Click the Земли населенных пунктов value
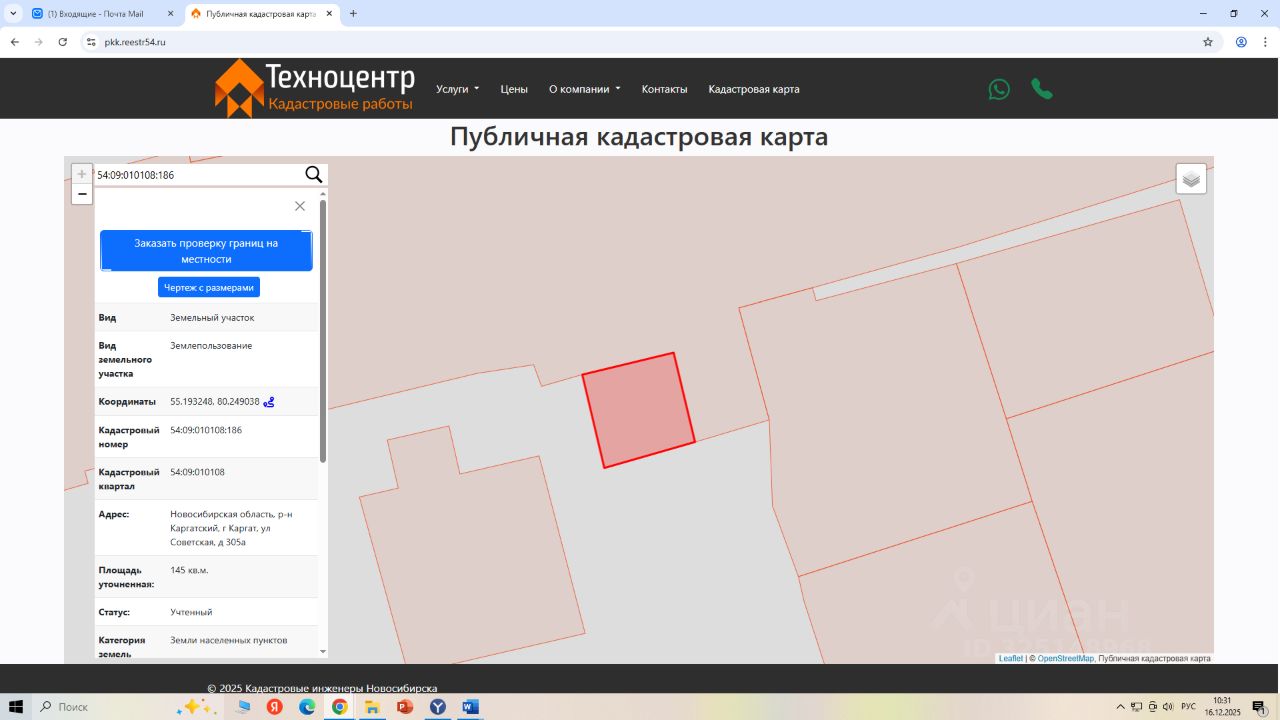This screenshot has height=720, width=1280. (228, 640)
